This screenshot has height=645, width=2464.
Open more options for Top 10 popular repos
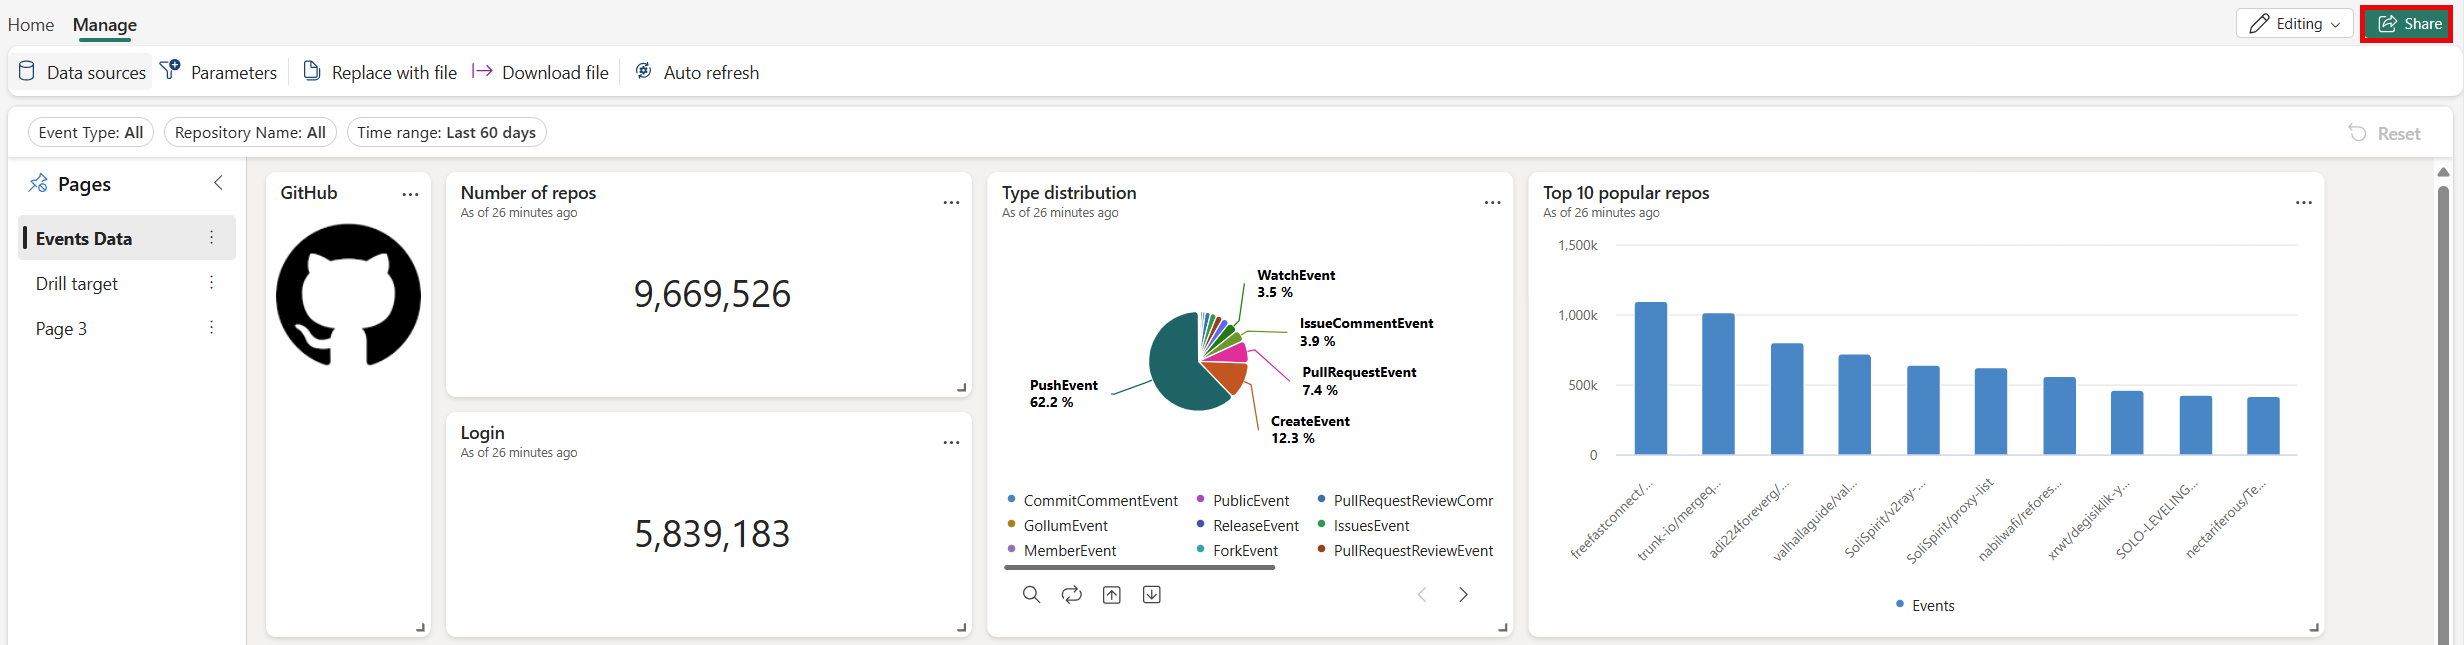pos(2303,202)
